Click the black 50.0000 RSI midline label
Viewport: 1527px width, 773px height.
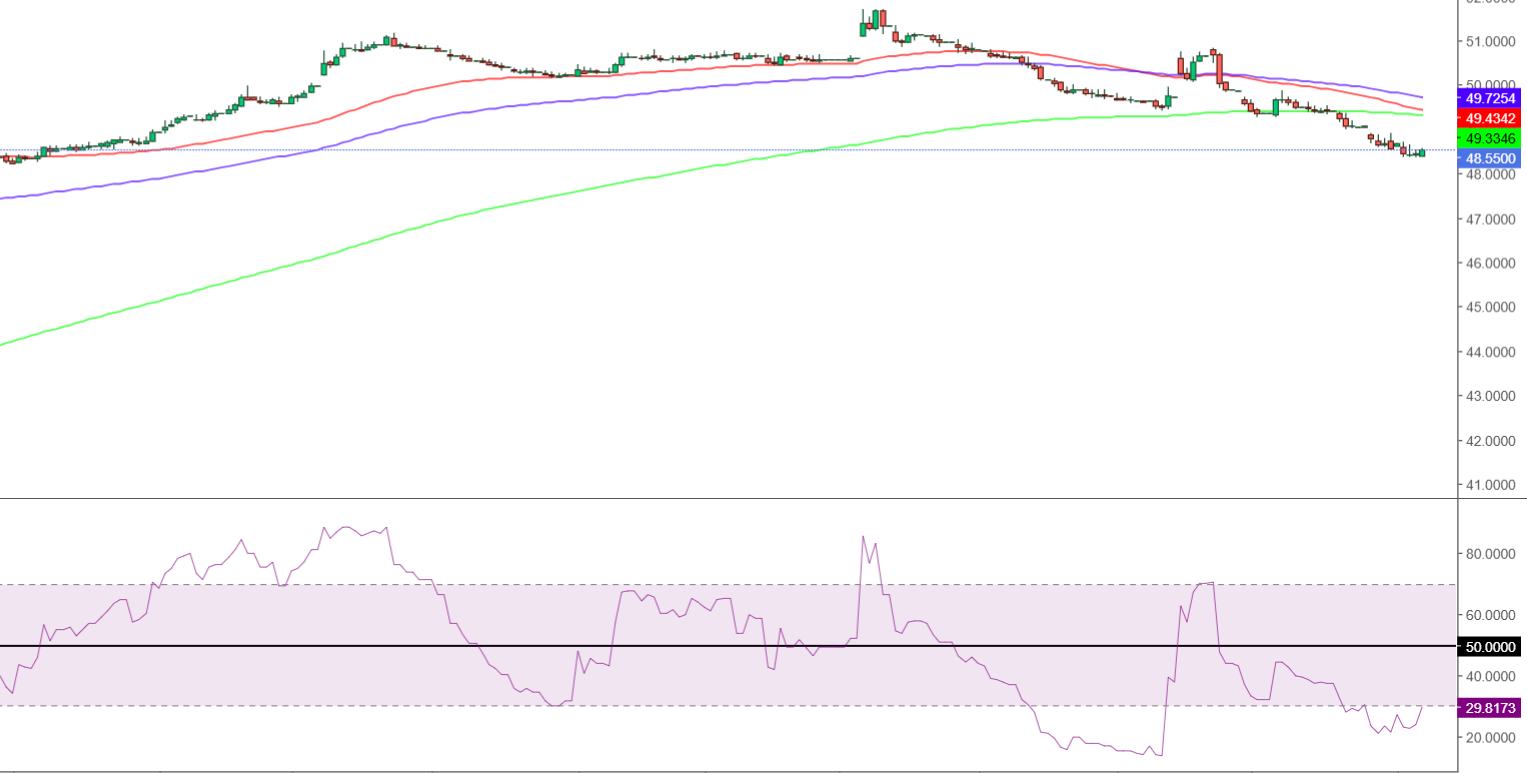click(1490, 647)
